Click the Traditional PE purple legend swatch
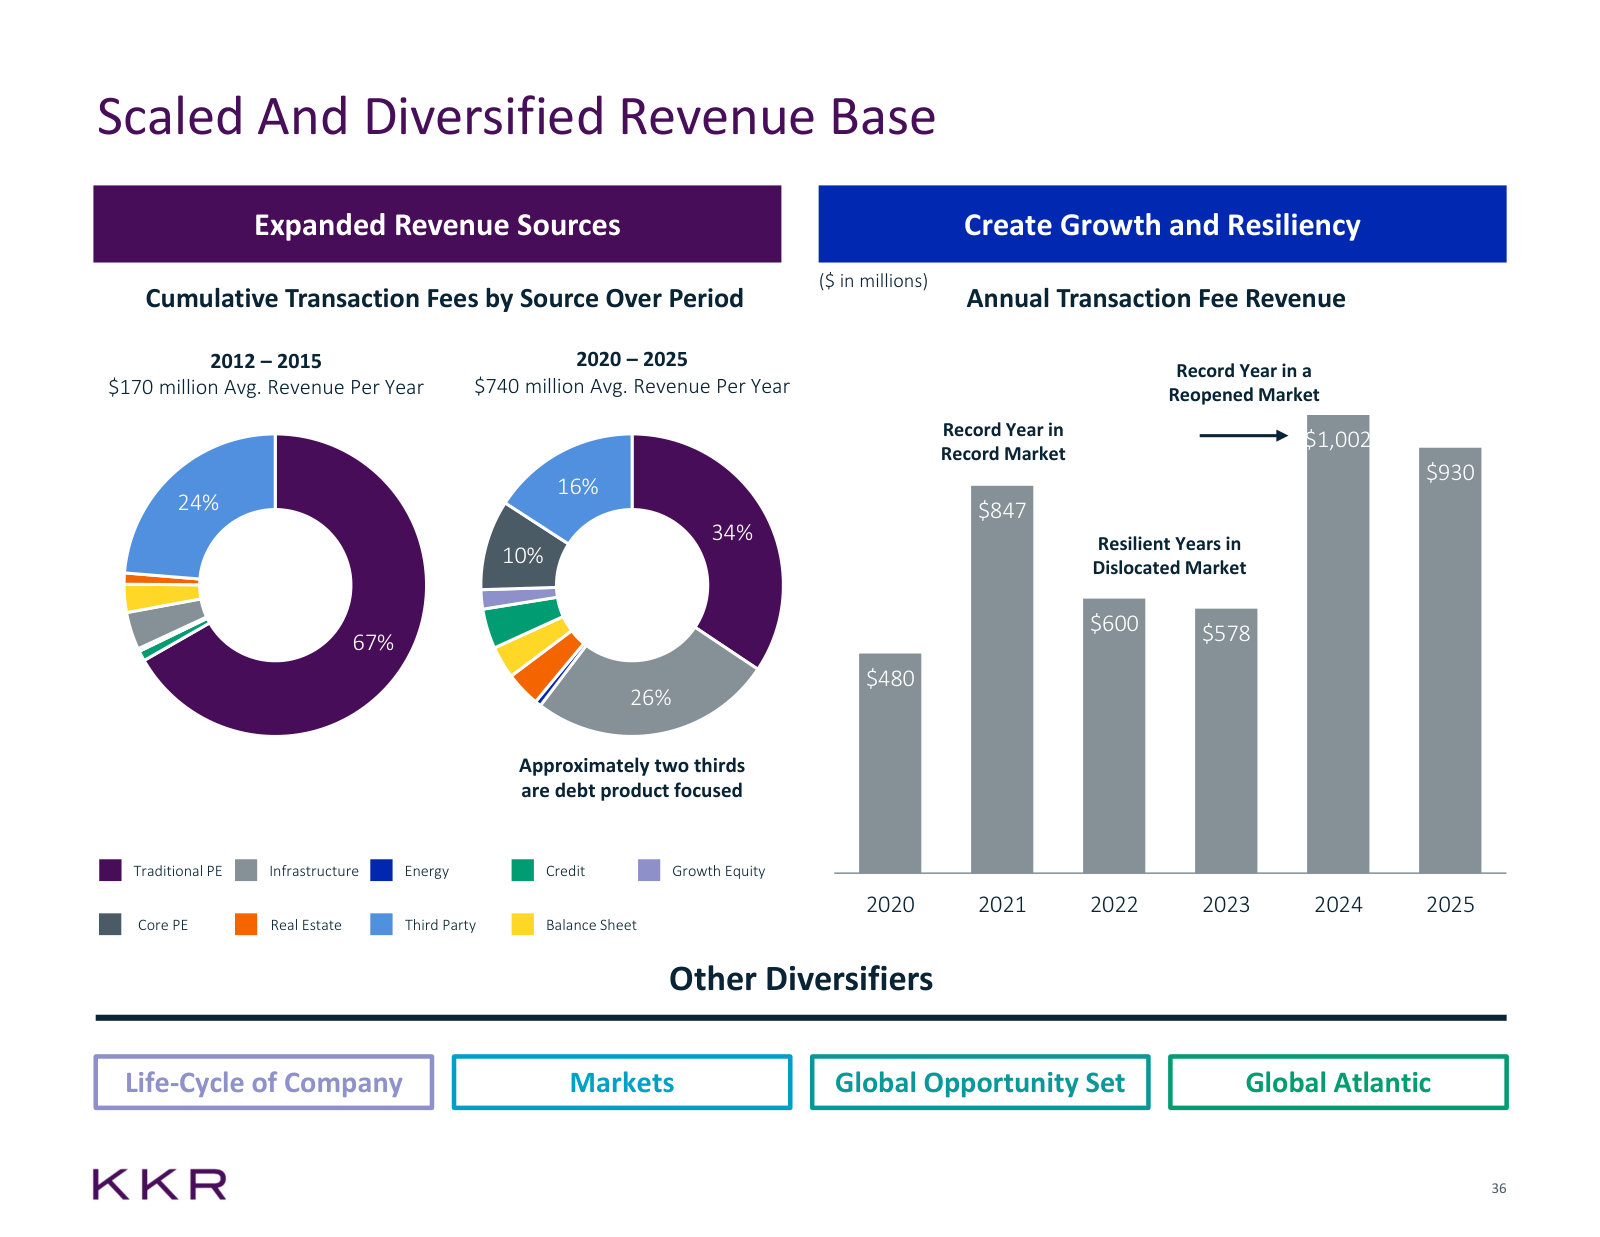Viewport: 1600px width, 1237px height. 110,870
